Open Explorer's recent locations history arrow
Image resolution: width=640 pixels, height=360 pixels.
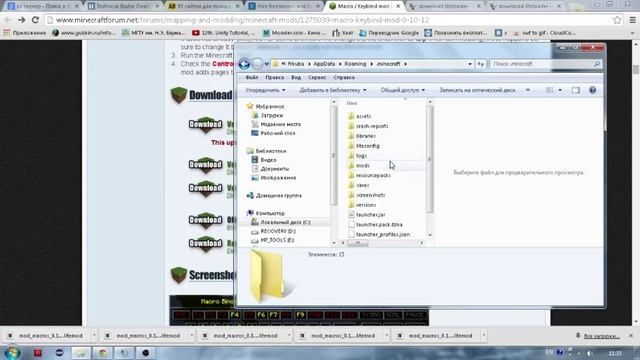tap(267, 64)
